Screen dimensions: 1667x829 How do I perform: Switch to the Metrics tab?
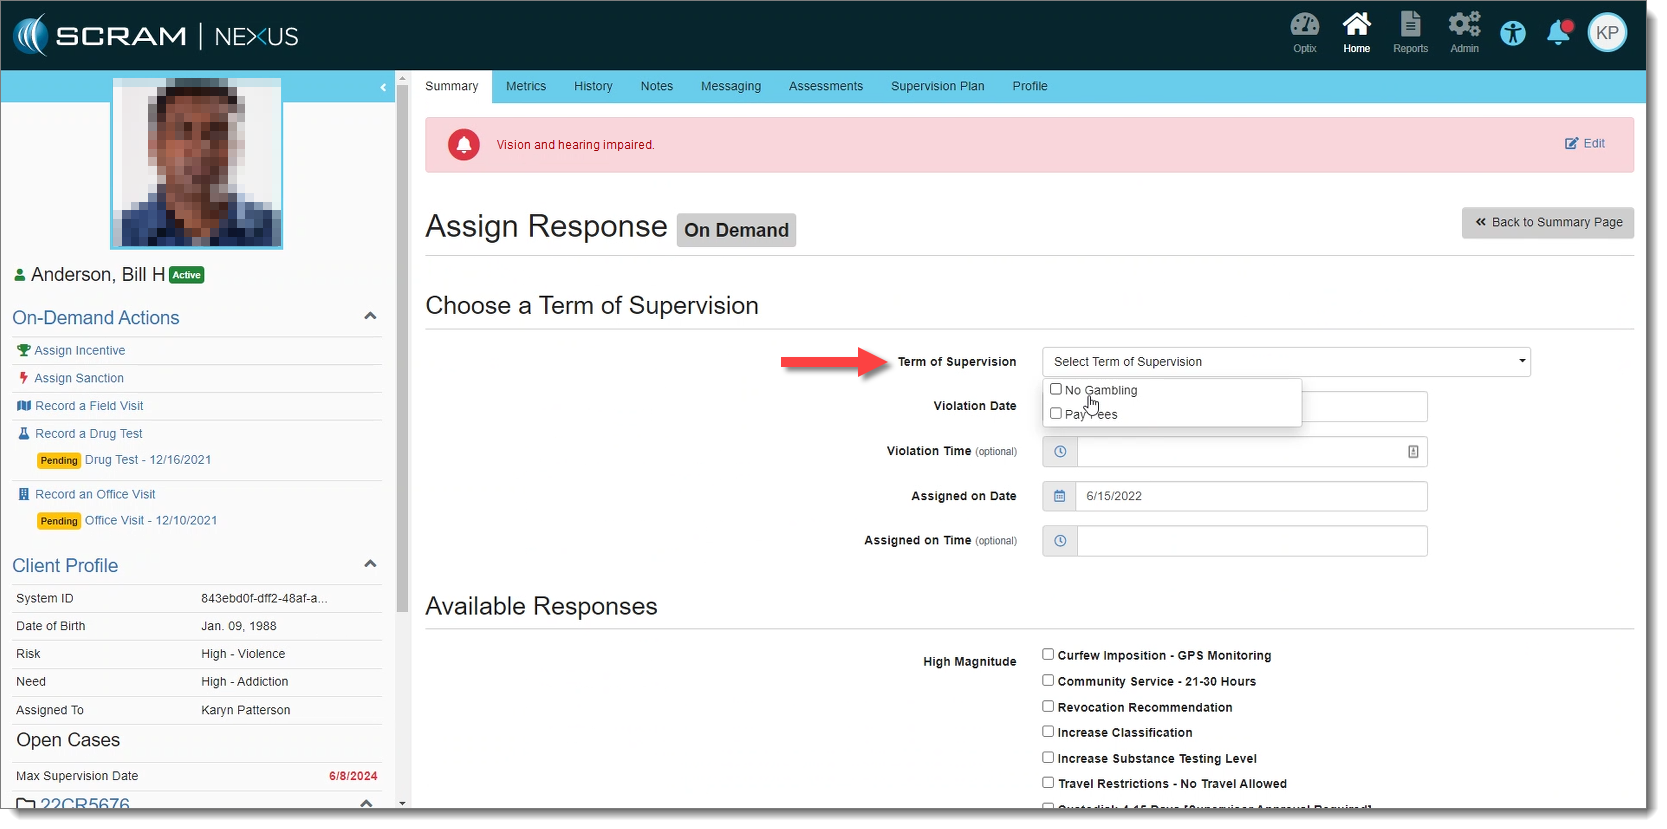coord(526,86)
